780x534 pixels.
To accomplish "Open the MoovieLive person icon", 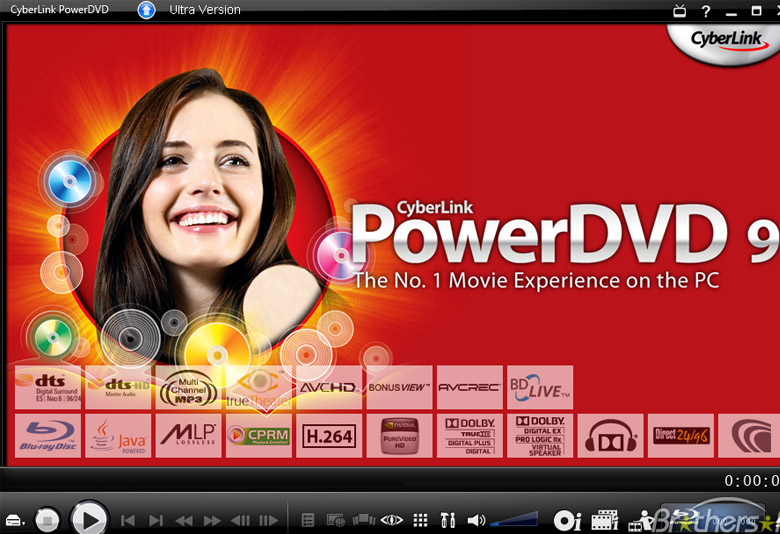I will coord(641,521).
